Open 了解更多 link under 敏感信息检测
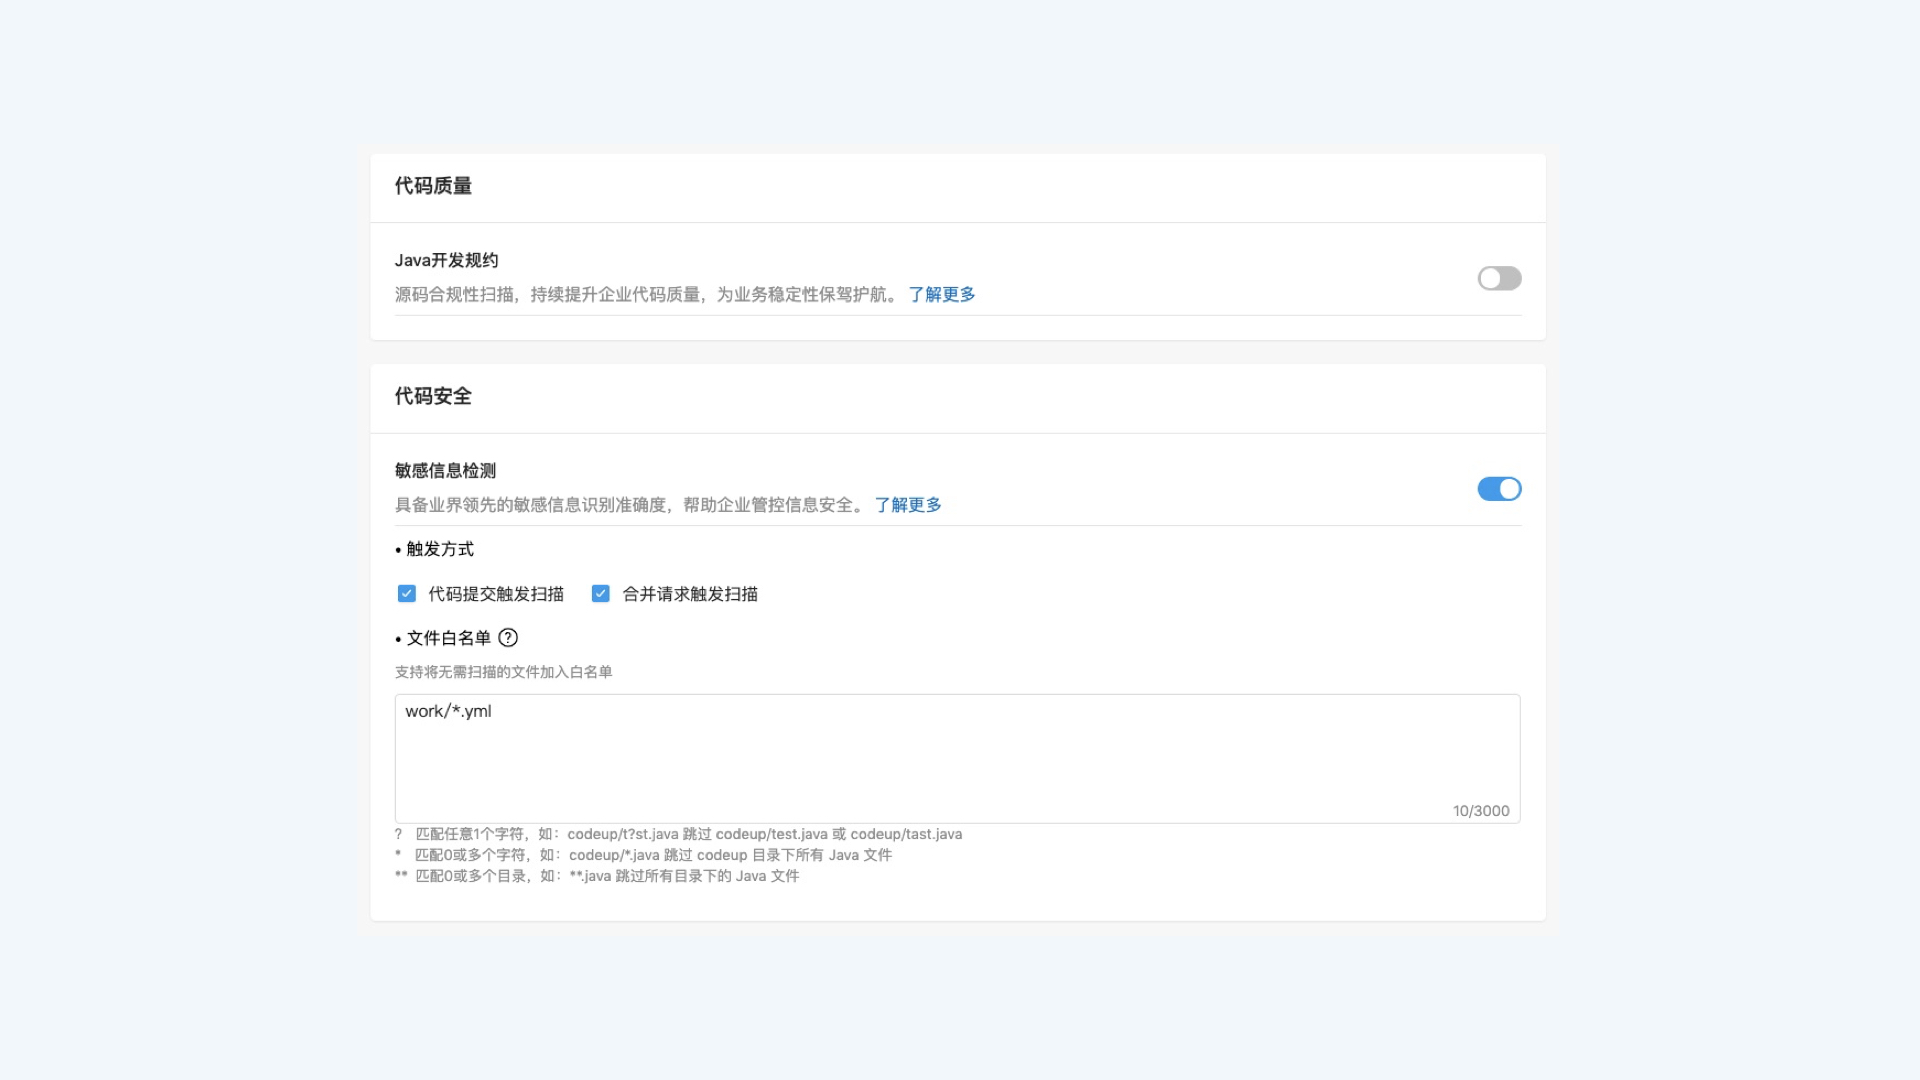The width and height of the screenshot is (1920, 1080). [x=908, y=505]
